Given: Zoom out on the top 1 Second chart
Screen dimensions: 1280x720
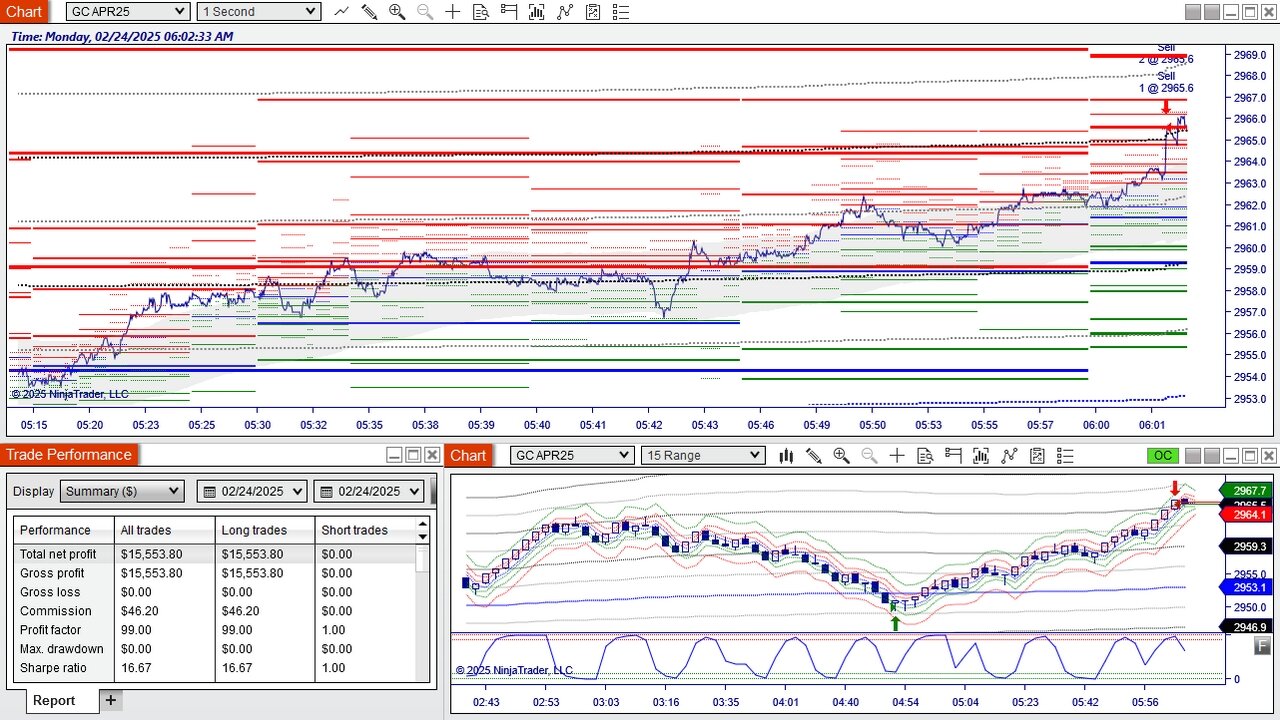Looking at the screenshot, I should (425, 12).
